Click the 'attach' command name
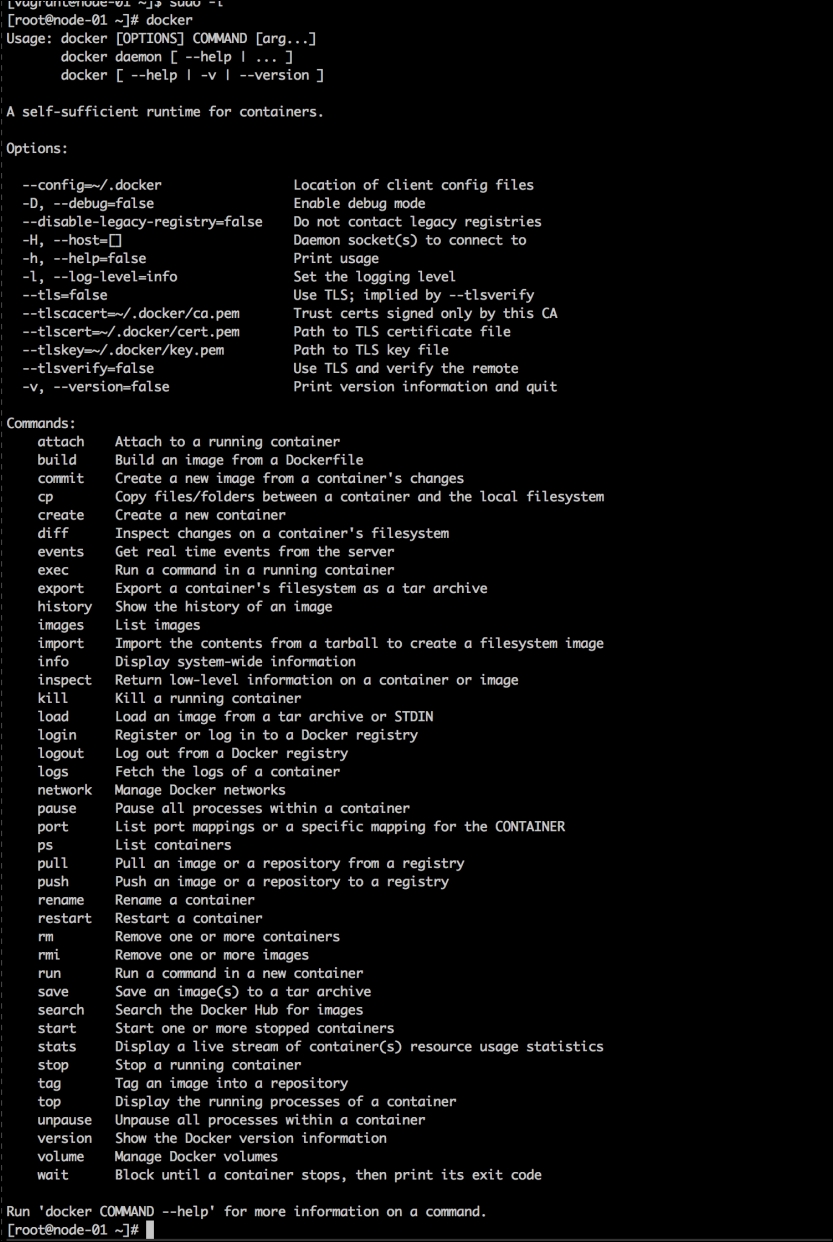 click(61, 441)
